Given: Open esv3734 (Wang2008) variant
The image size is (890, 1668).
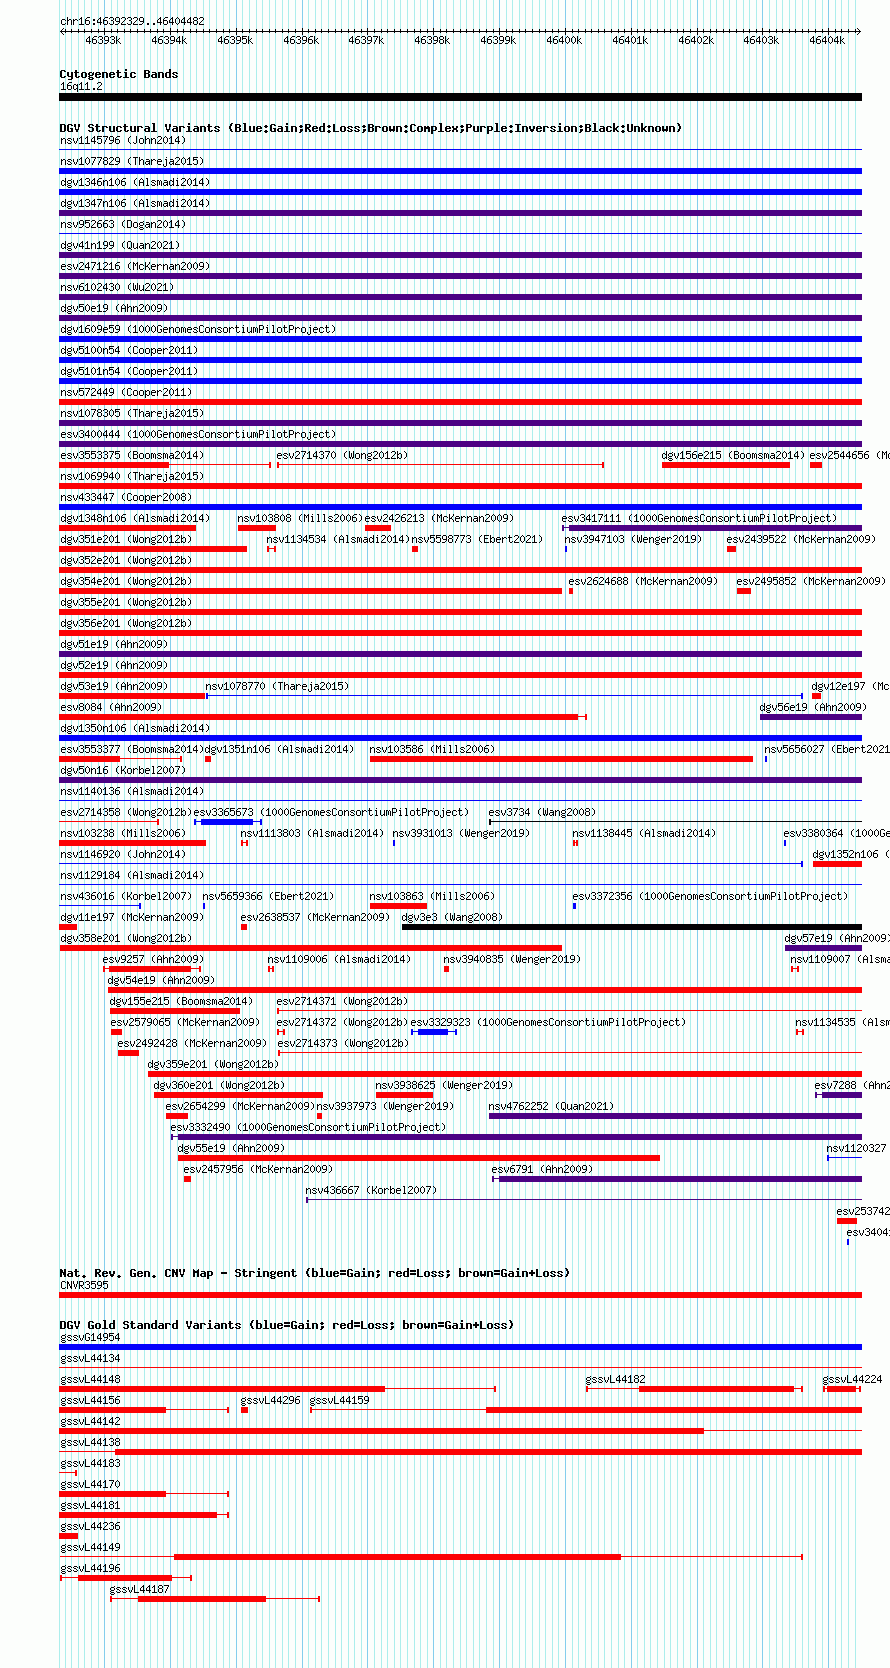Looking at the screenshot, I should click(542, 812).
